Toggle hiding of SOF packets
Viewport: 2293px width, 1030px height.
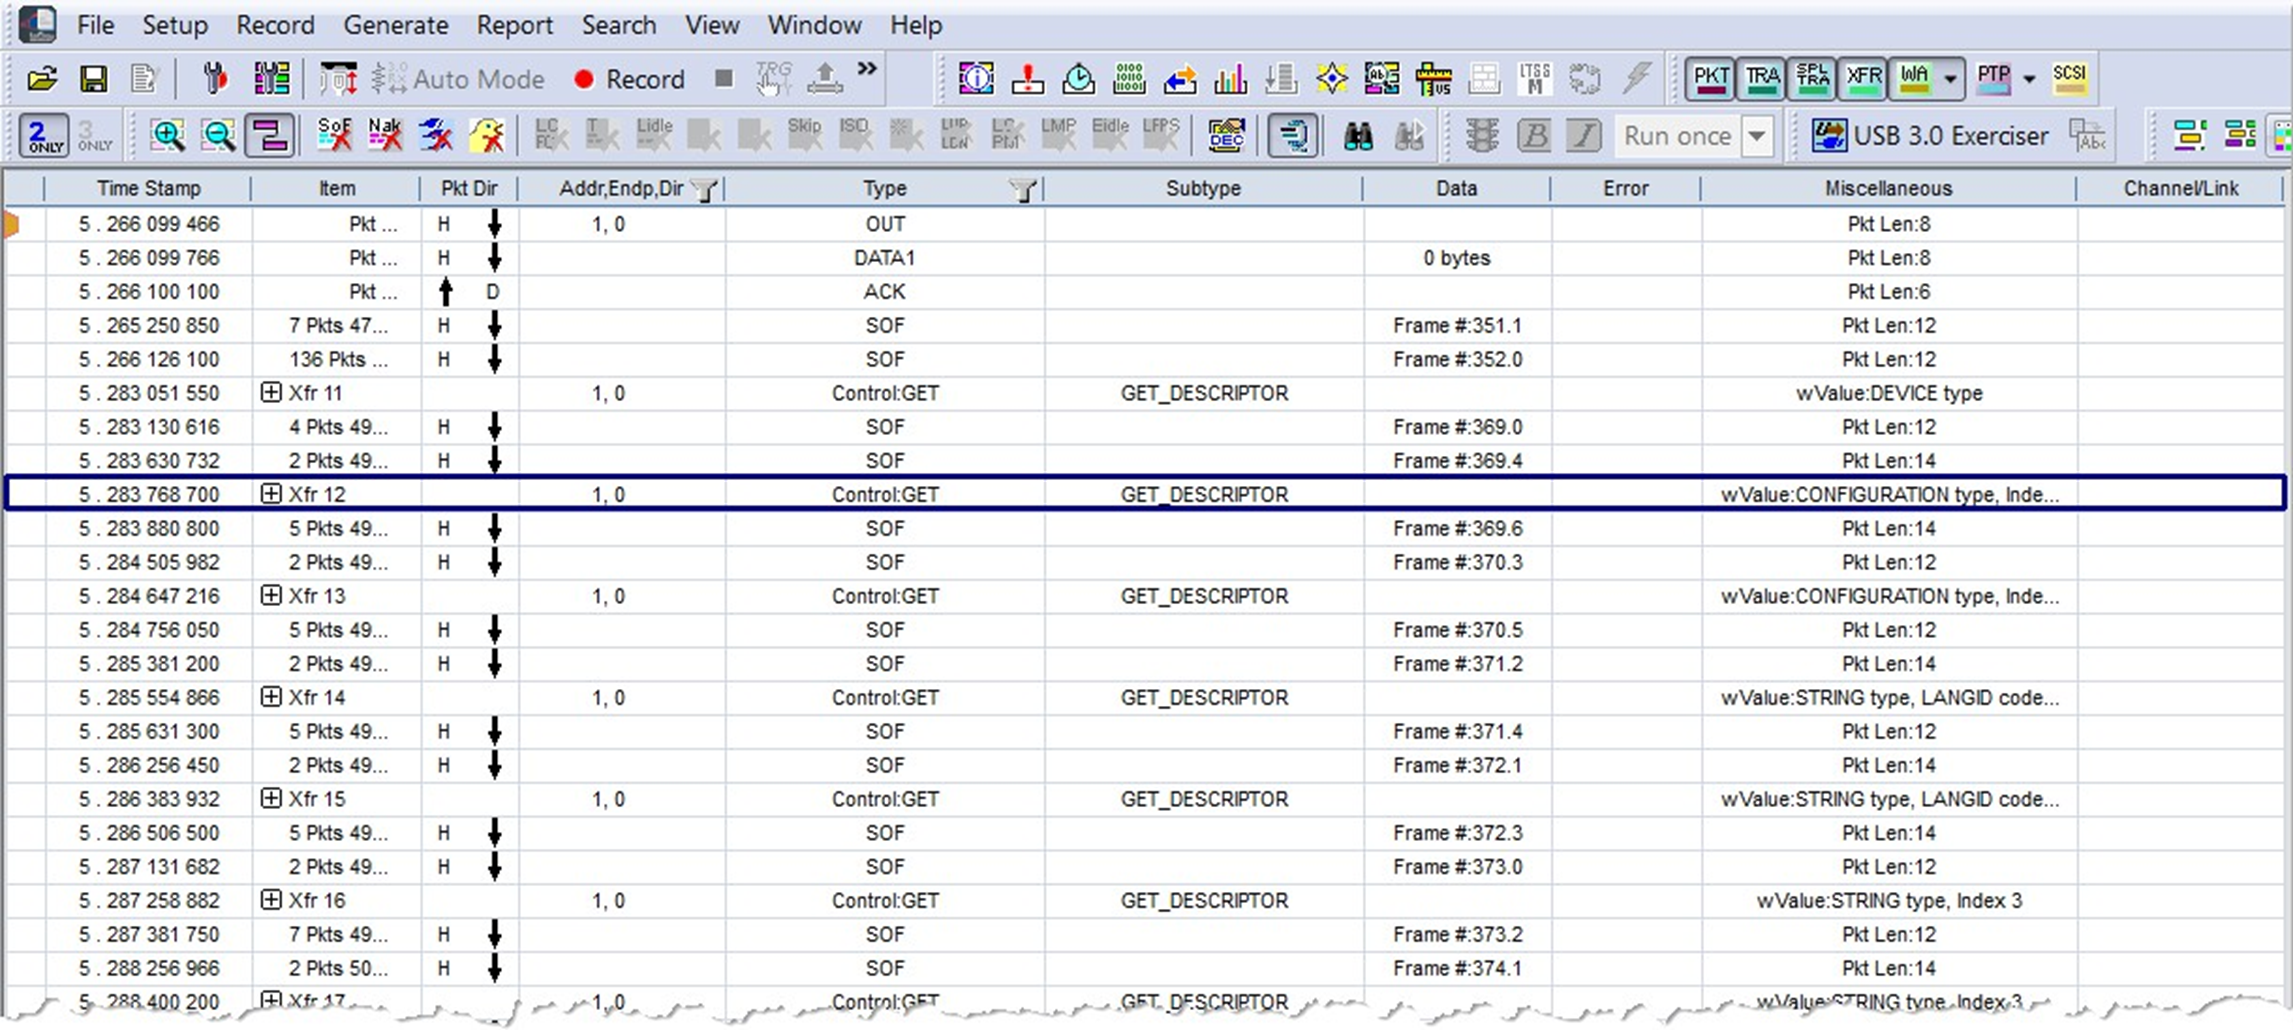pyautogui.click(x=334, y=135)
